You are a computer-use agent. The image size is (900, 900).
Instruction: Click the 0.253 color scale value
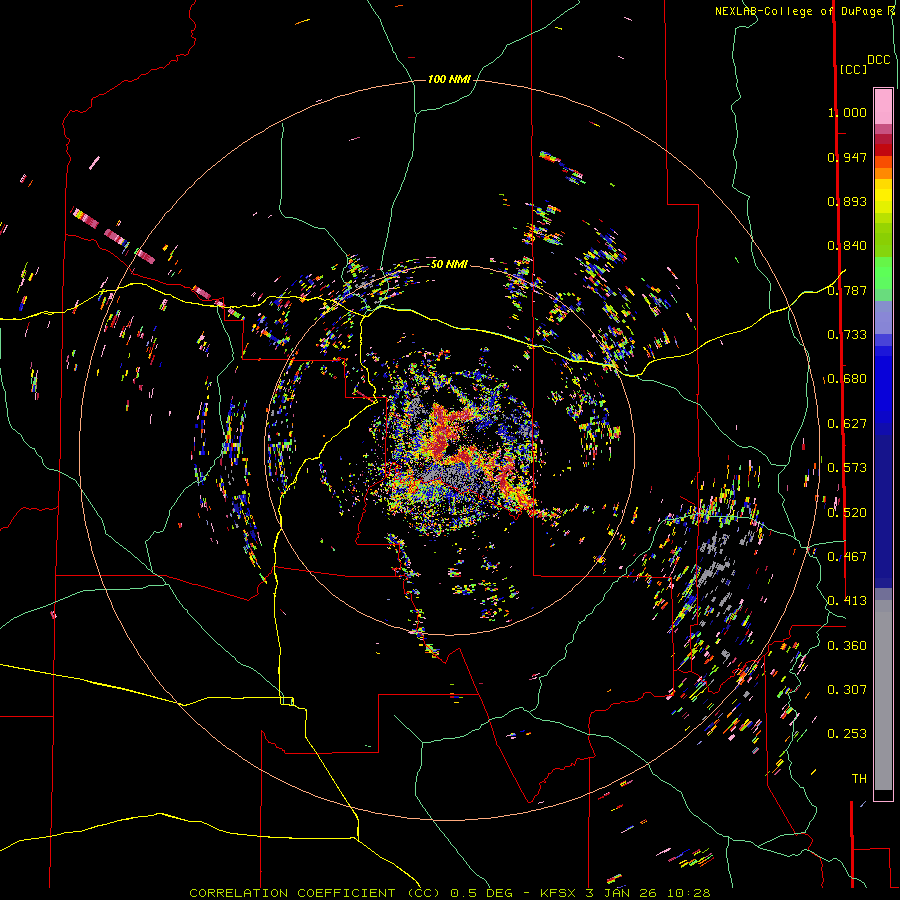[847, 734]
